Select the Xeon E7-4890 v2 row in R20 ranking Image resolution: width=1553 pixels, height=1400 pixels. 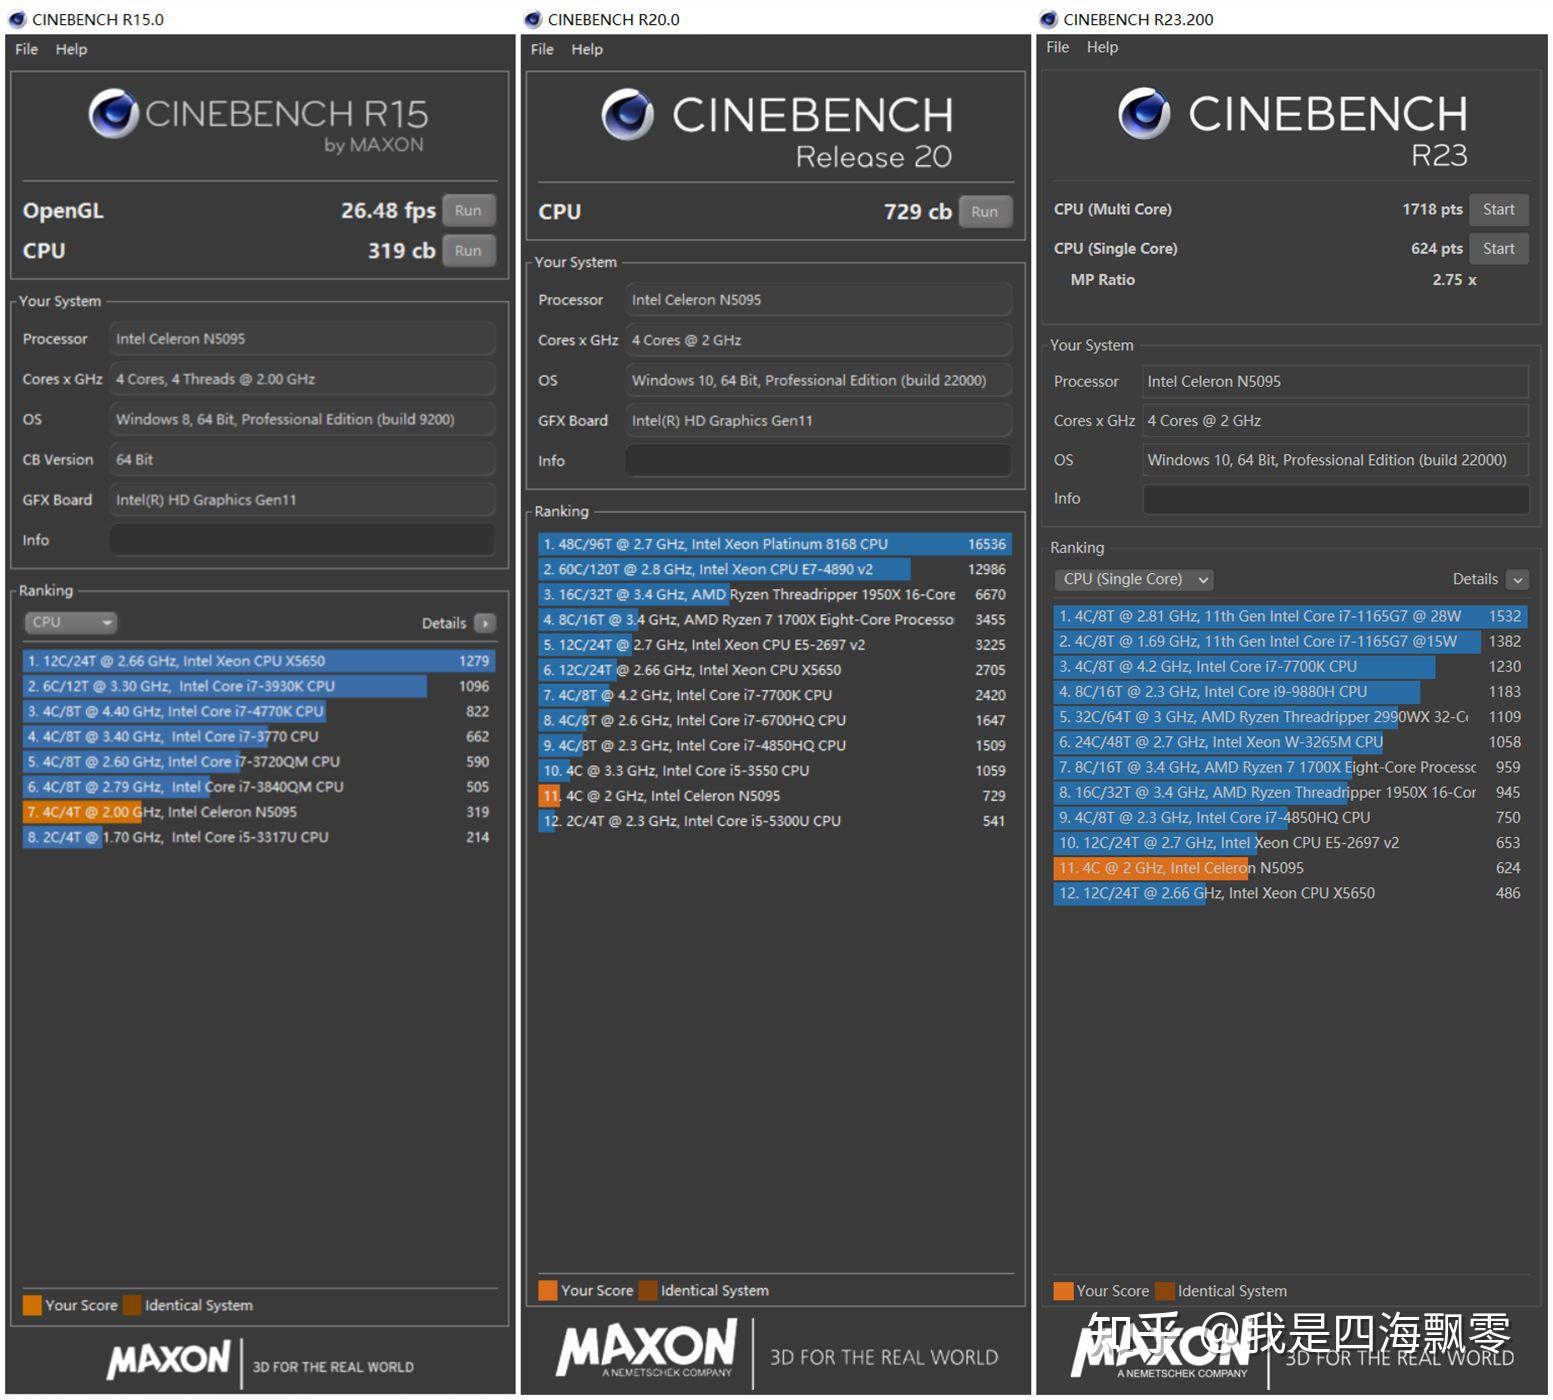774,569
